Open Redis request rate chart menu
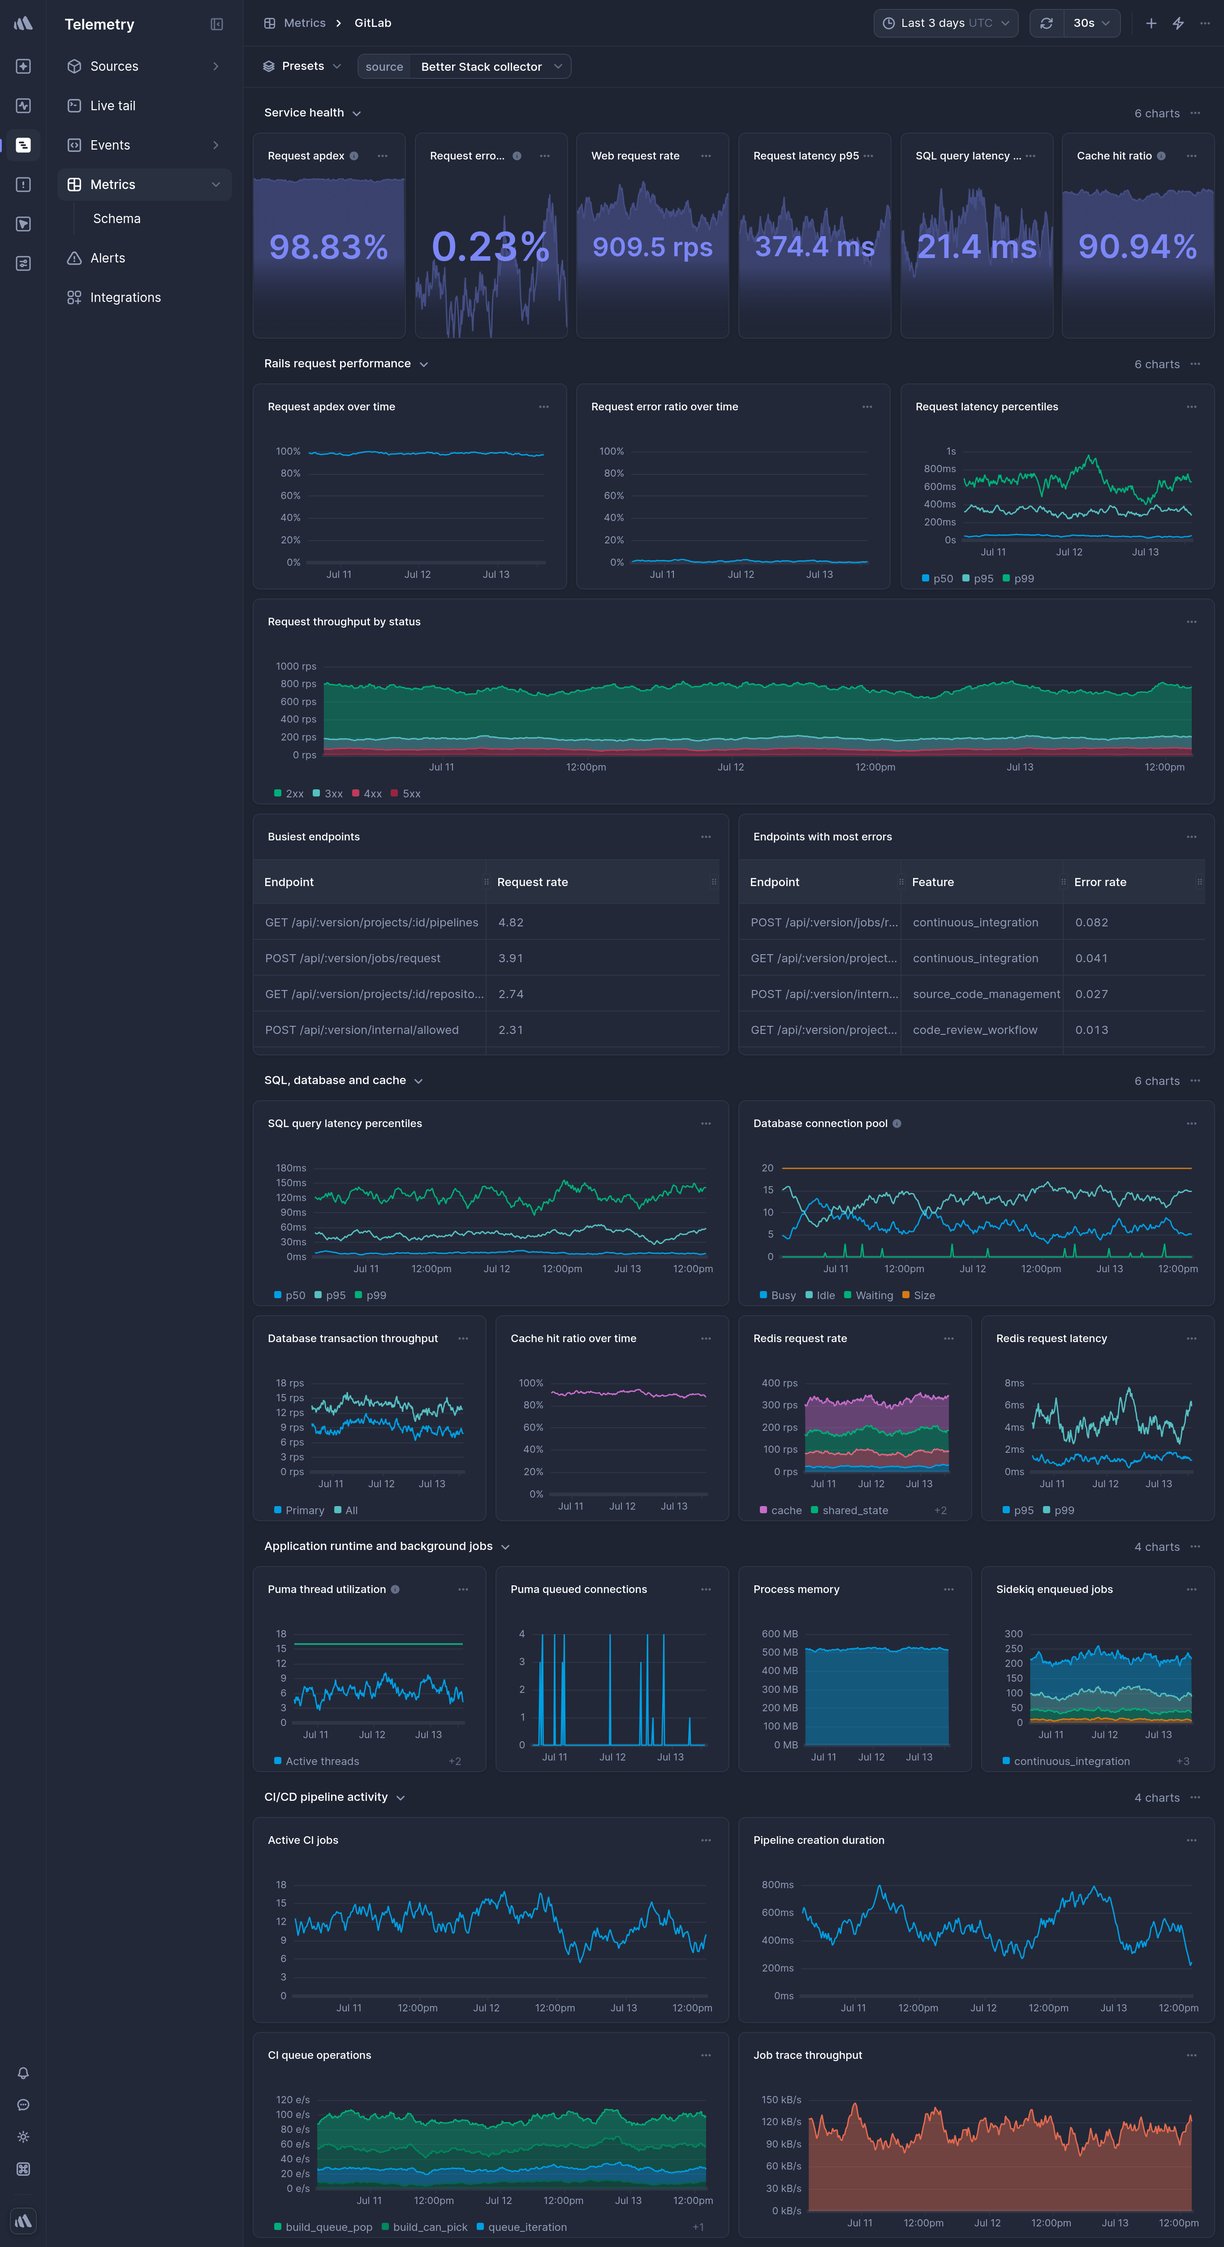This screenshot has width=1224, height=2247. 948,1339
